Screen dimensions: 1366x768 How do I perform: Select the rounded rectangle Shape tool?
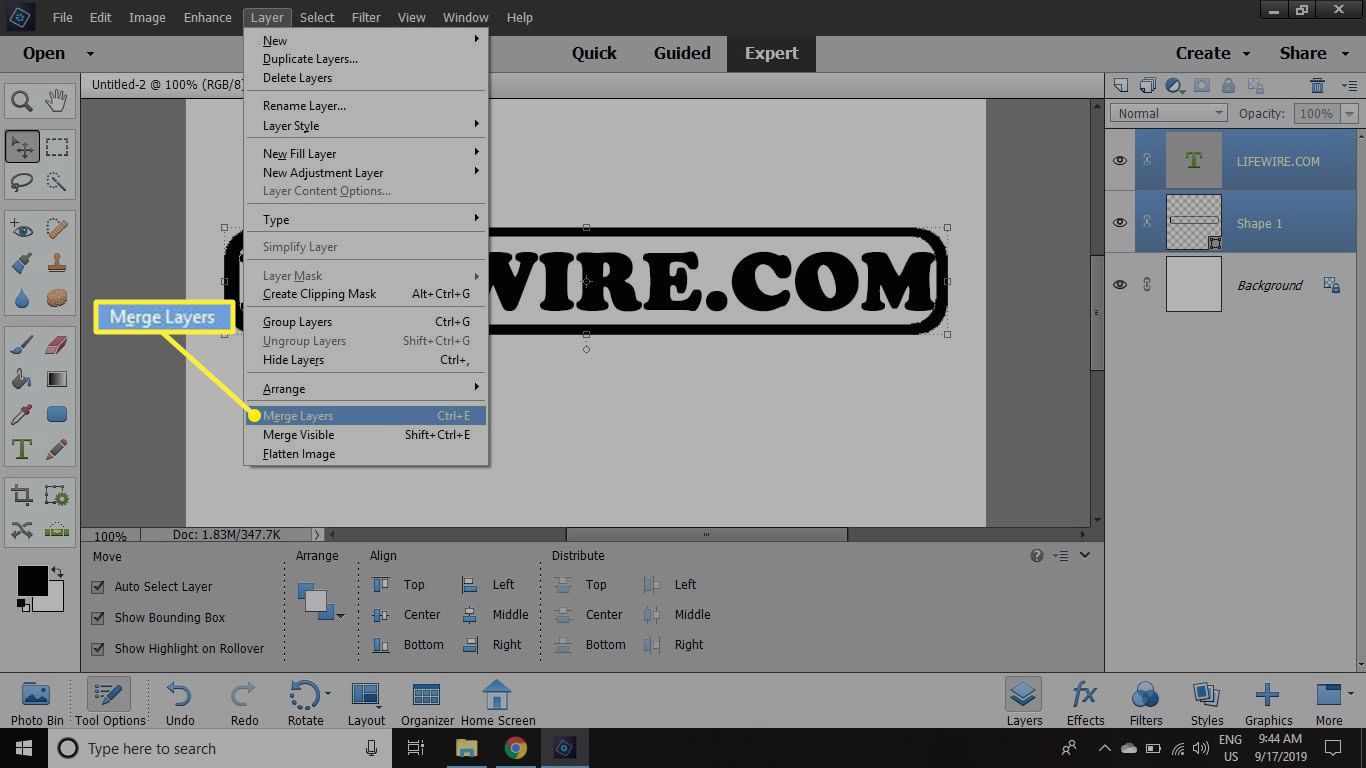click(x=57, y=414)
